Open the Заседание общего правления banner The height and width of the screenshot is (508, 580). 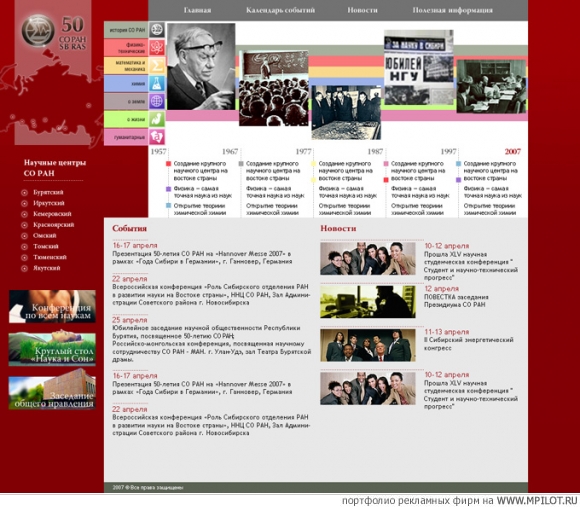click(52, 393)
